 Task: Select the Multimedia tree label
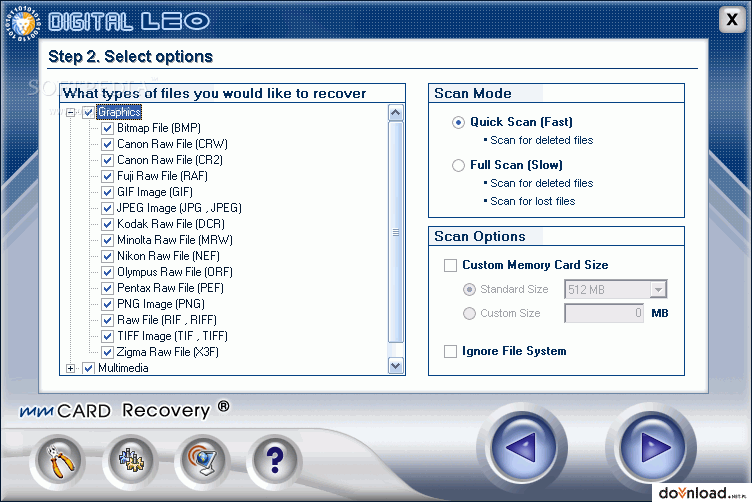pyautogui.click(x=123, y=368)
